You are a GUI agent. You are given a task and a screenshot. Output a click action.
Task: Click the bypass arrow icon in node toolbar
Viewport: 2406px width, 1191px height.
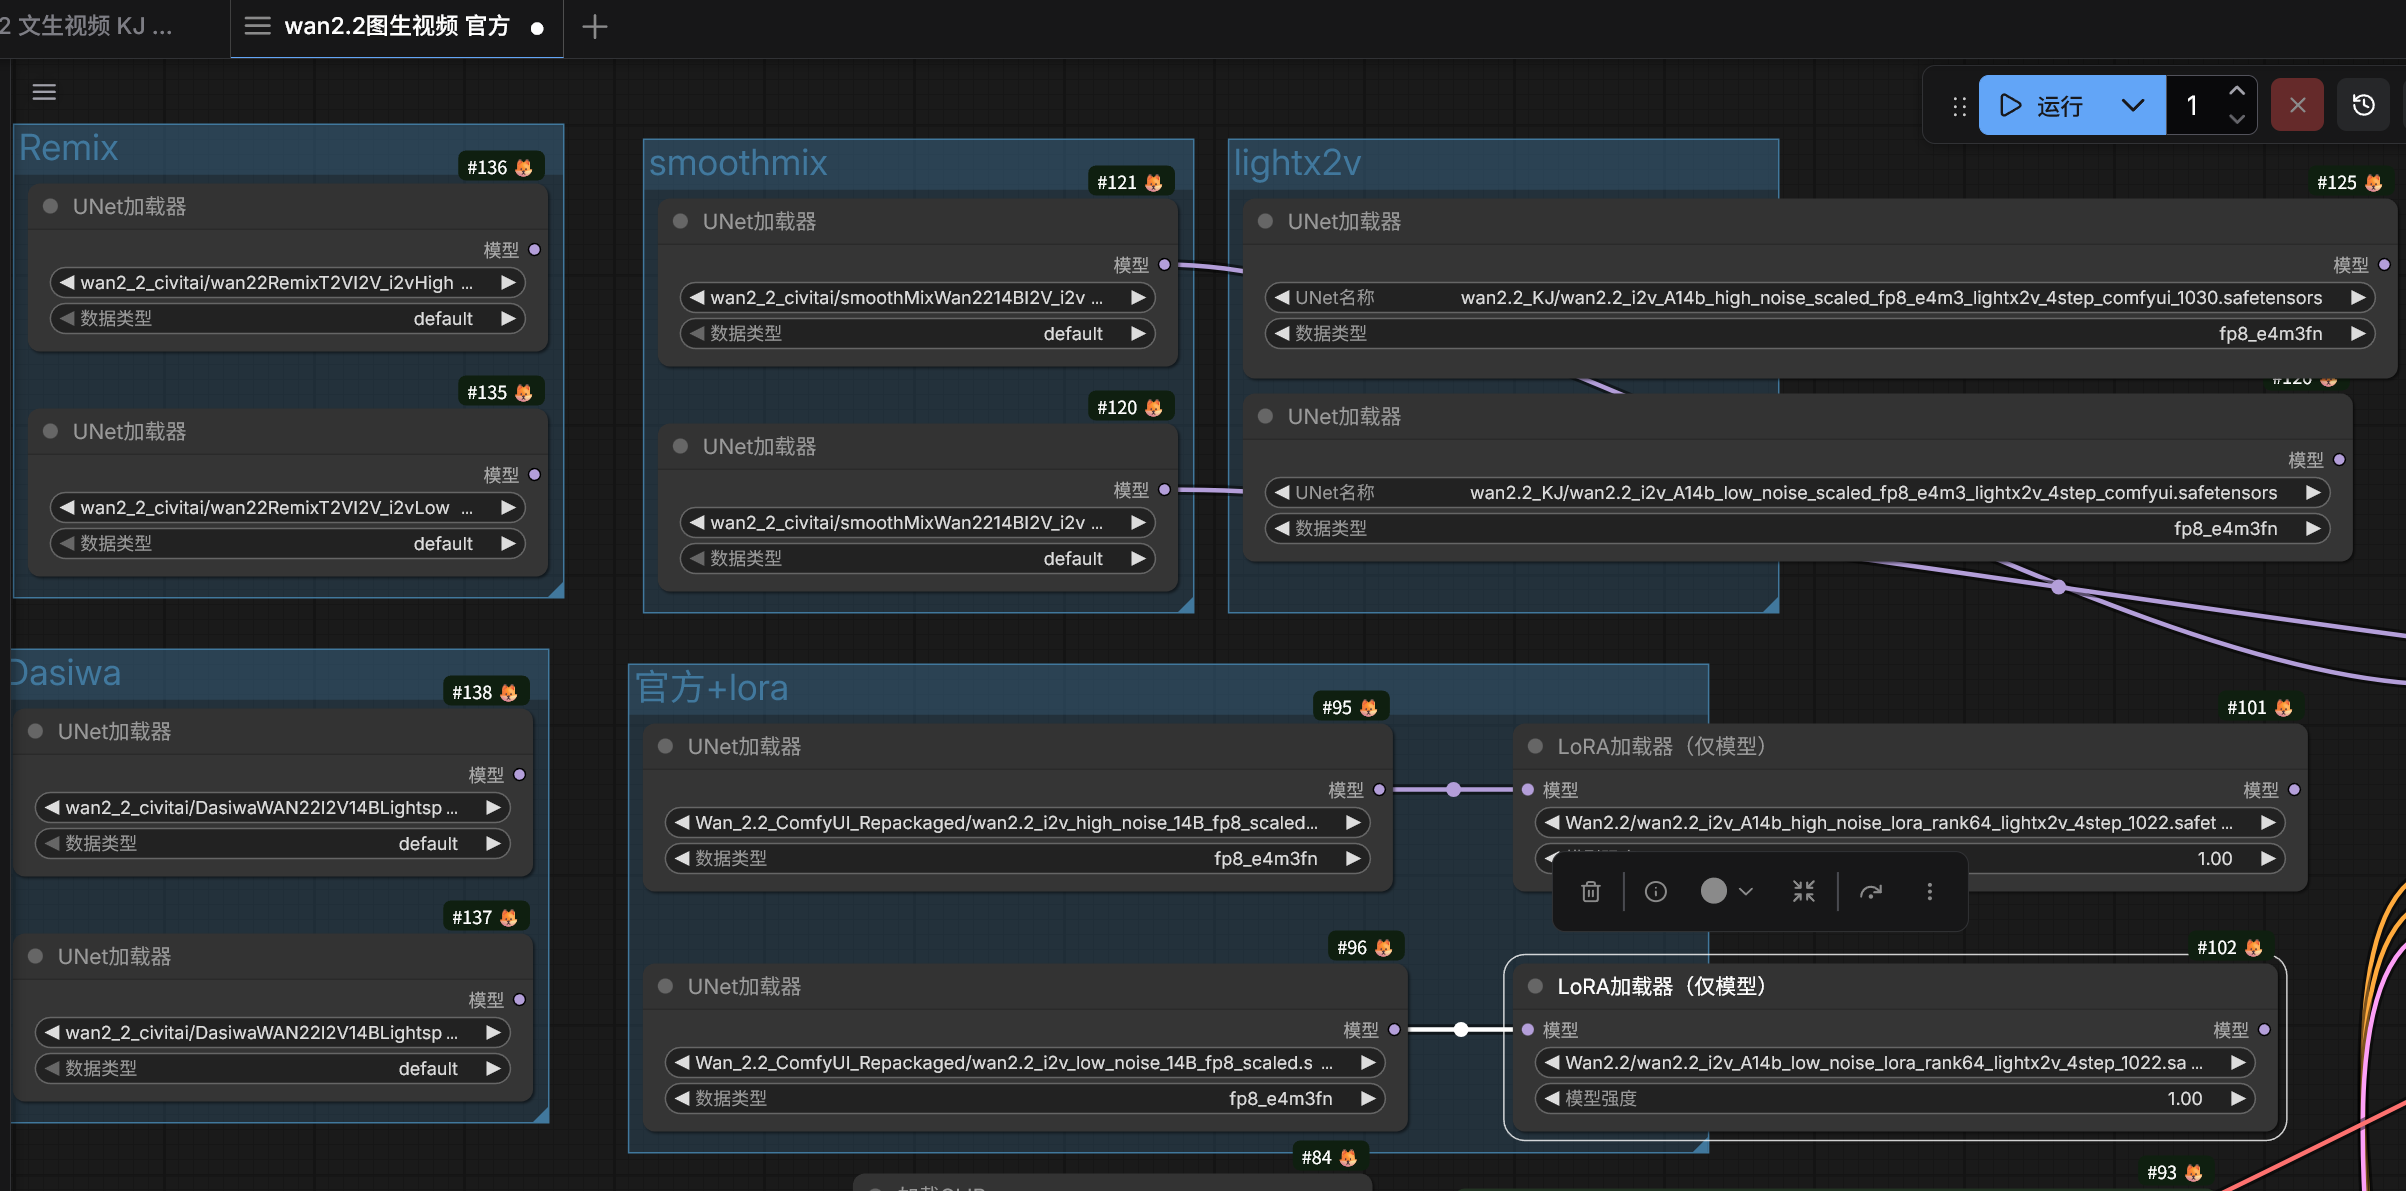1870,891
